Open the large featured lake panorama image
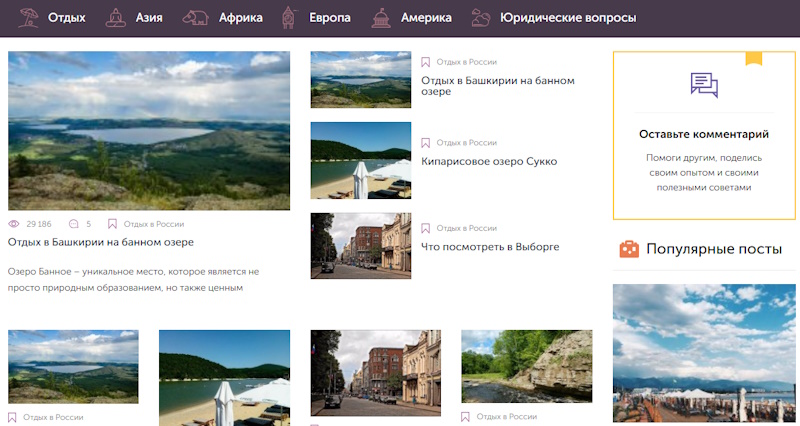 click(x=149, y=131)
